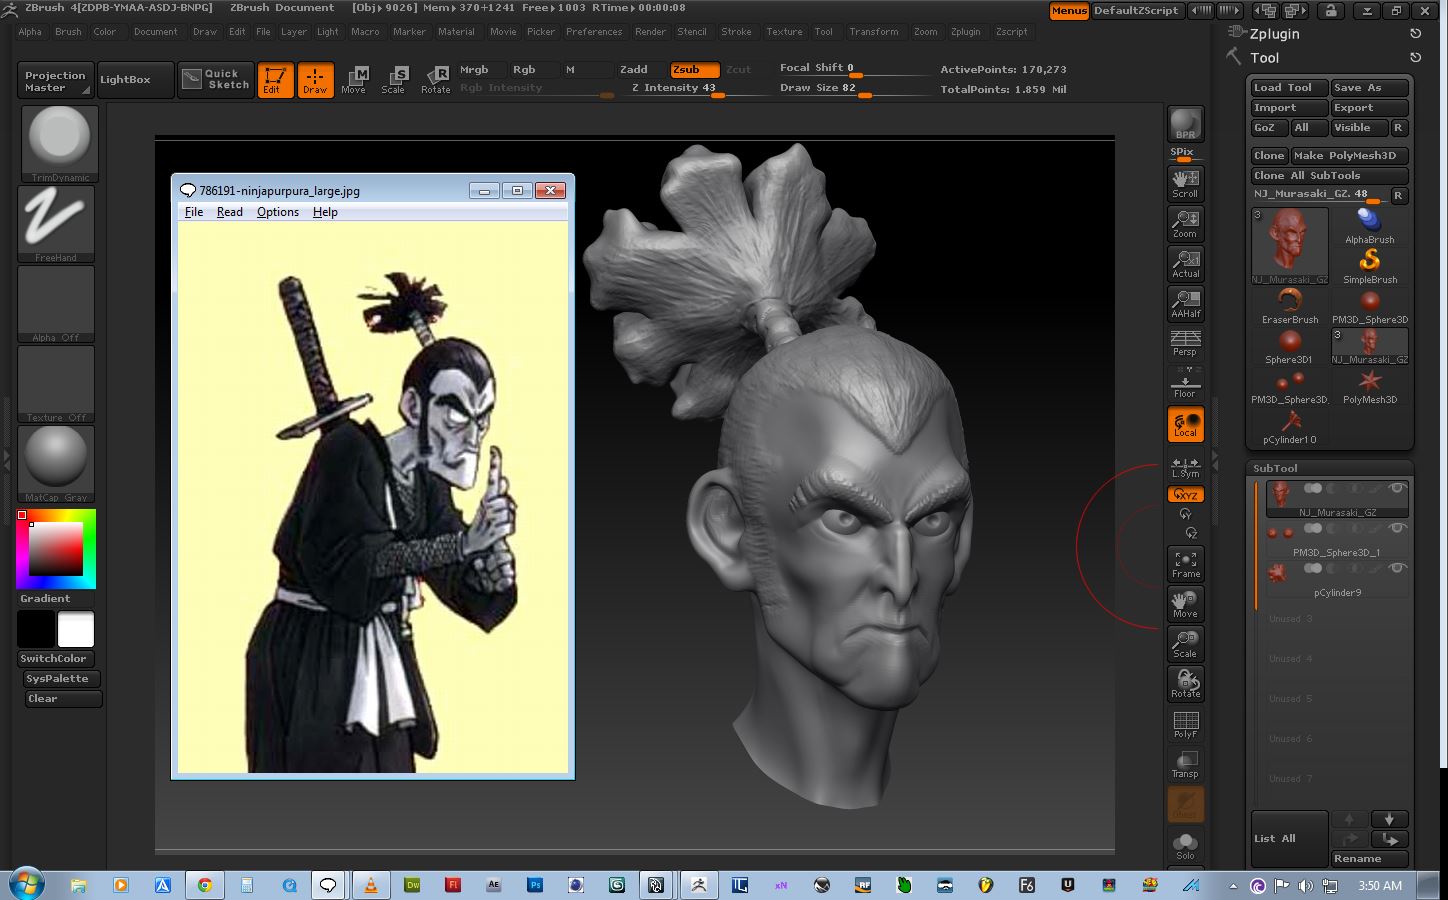Toggle Local transformations button
The width and height of the screenshot is (1448, 900).
(1185, 424)
